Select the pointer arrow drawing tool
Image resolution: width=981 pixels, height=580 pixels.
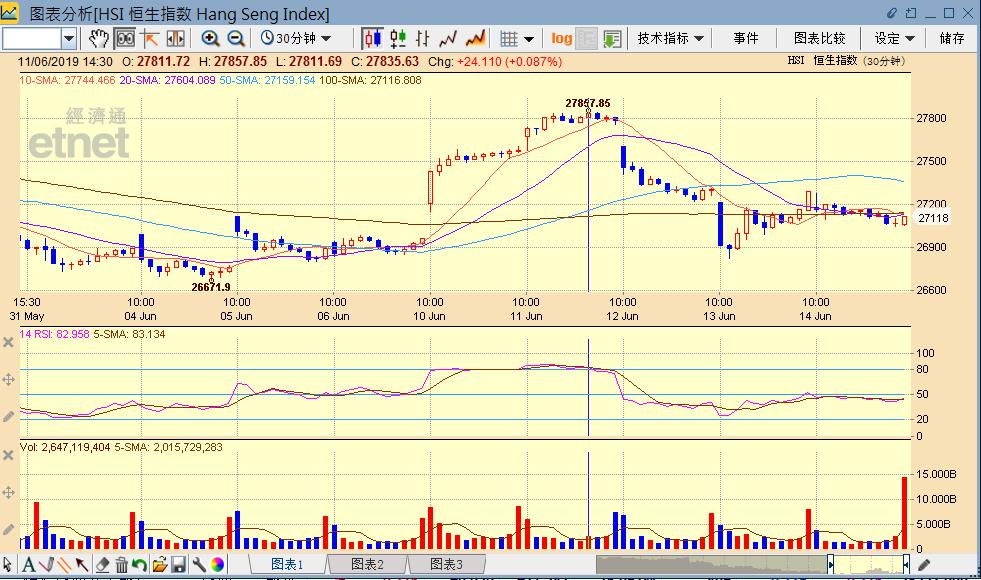tap(8, 564)
